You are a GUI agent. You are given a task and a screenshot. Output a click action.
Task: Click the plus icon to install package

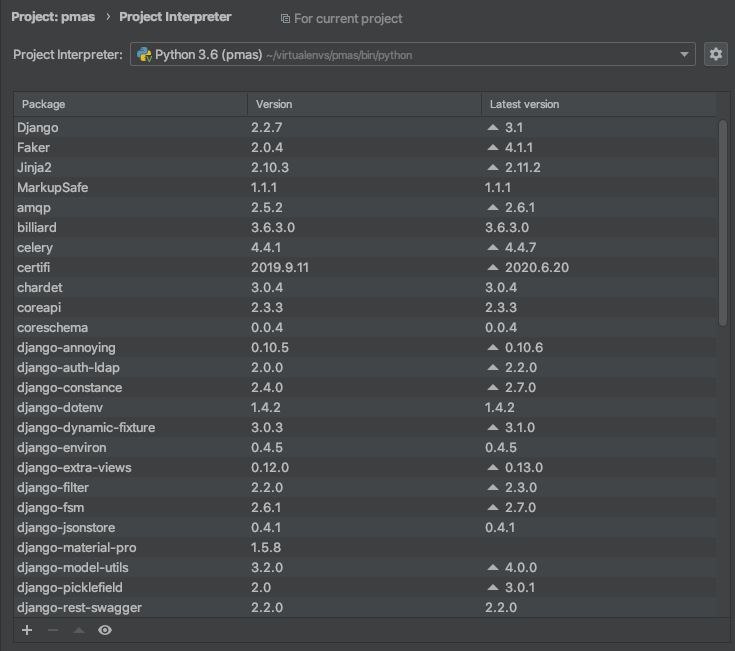27,630
